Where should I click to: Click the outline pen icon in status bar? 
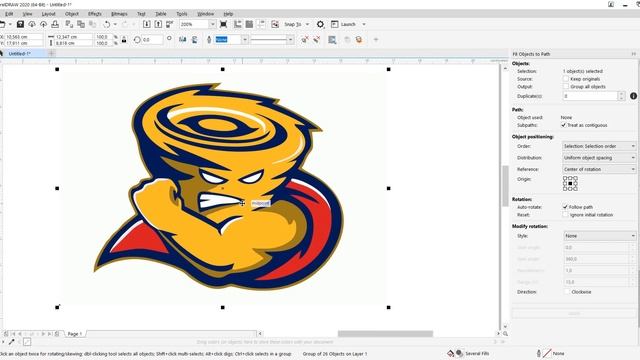click(x=539, y=353)
